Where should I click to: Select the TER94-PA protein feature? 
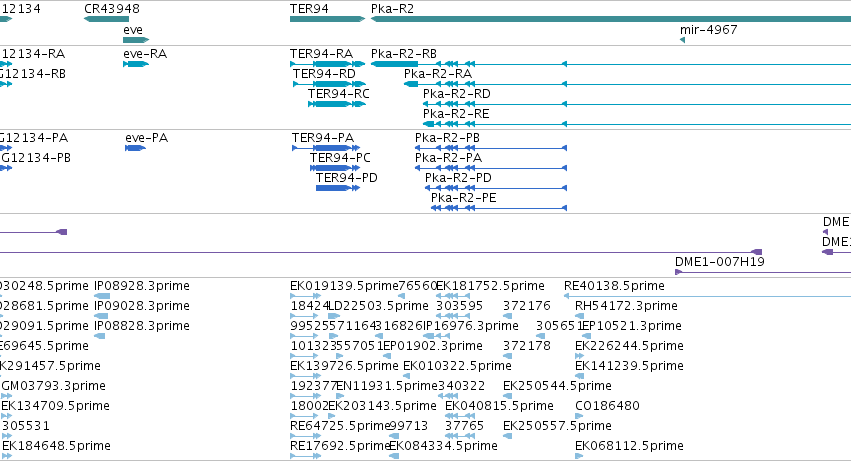pyautogui.click(x=326, y=148)
